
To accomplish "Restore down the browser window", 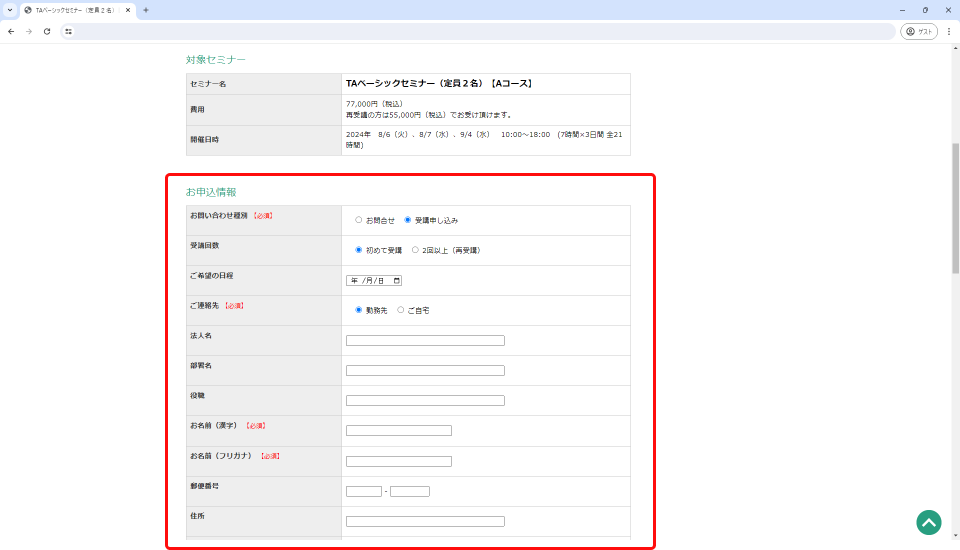I will [x=925, y=10].
